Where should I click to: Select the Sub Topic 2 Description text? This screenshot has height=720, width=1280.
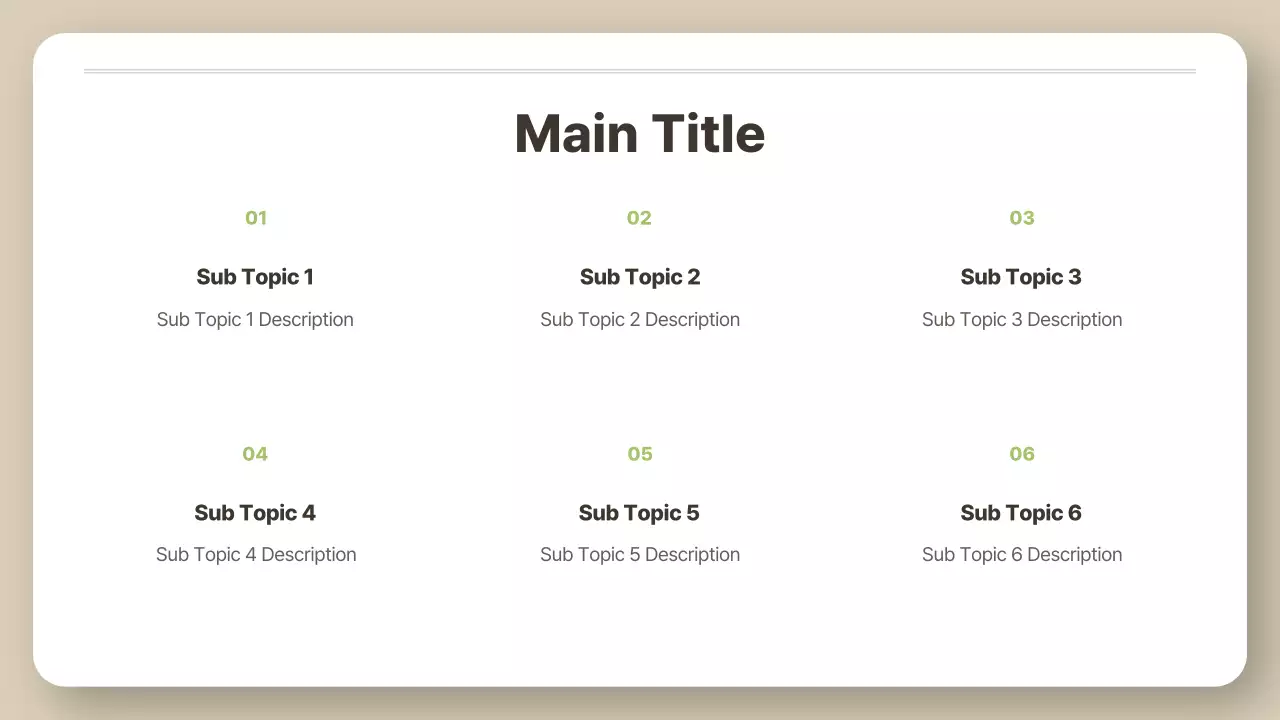640,320
